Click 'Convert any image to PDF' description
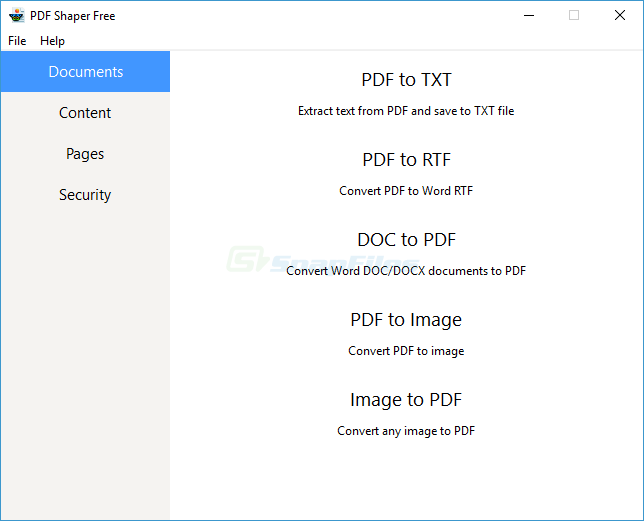This screenshot has height=521, width=644. click(406, 431)
